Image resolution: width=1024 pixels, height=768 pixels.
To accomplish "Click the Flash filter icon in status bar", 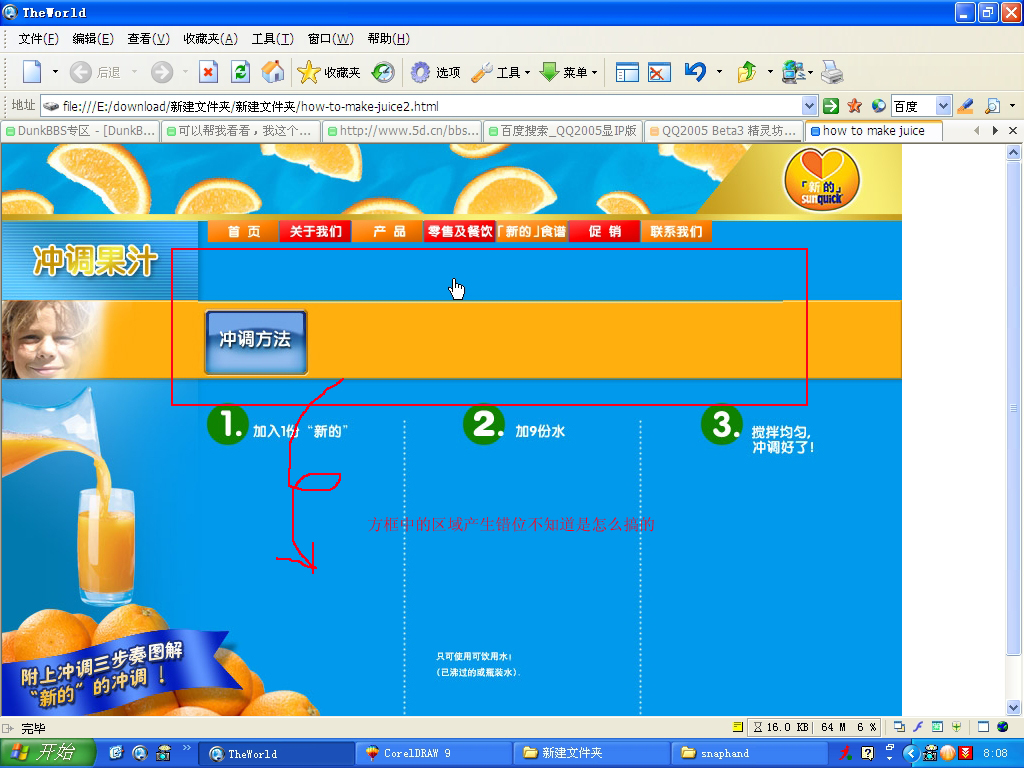I will 918,727.
